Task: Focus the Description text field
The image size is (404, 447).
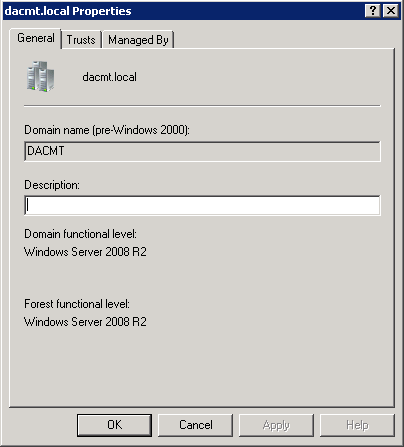Action: 202,205
